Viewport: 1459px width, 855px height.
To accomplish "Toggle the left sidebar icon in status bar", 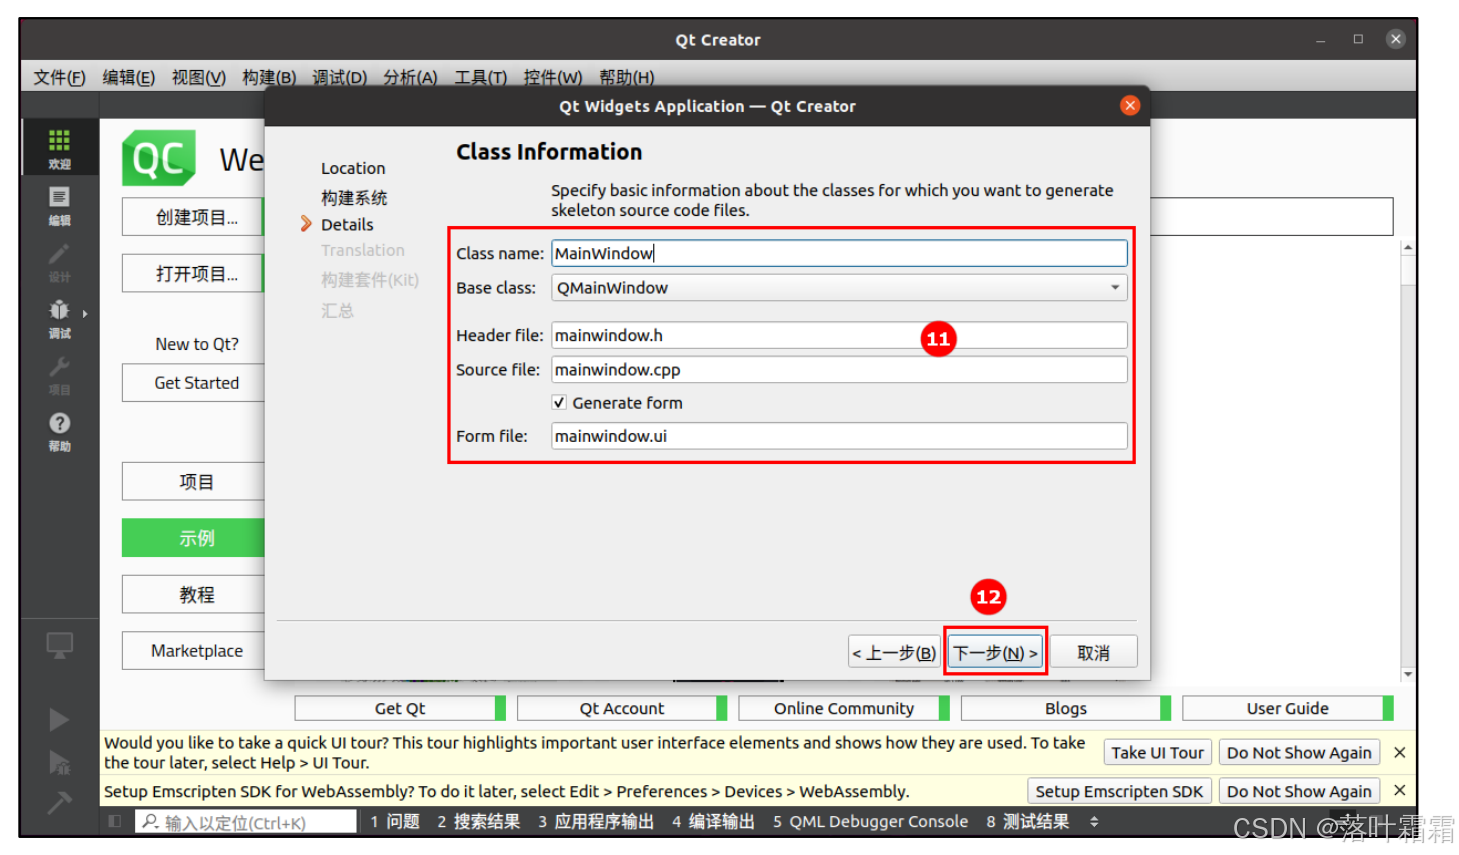I will tap(115, 821).
